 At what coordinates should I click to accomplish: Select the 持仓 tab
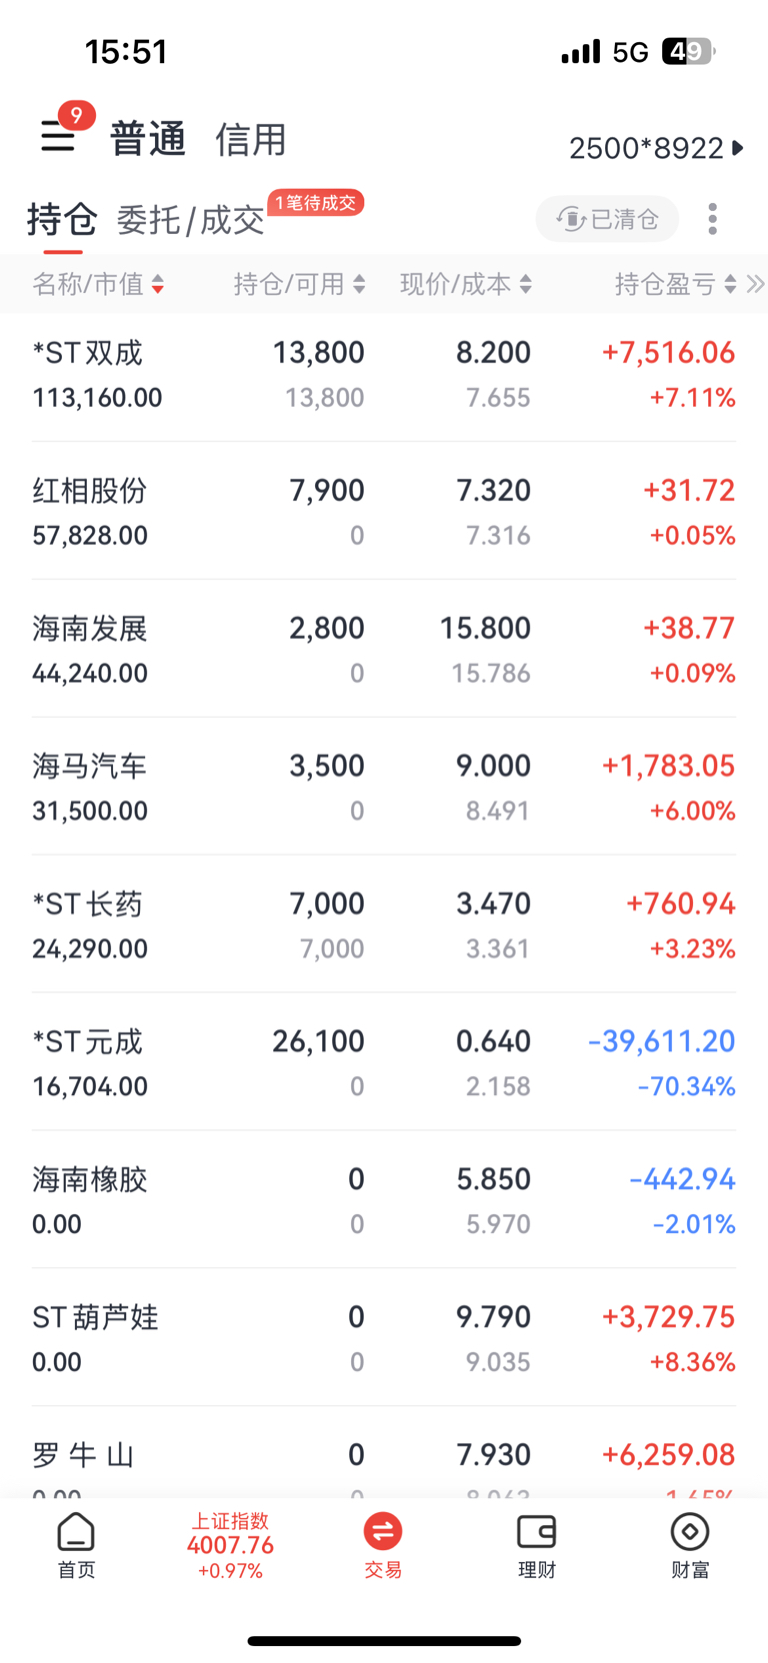point(62,219)
